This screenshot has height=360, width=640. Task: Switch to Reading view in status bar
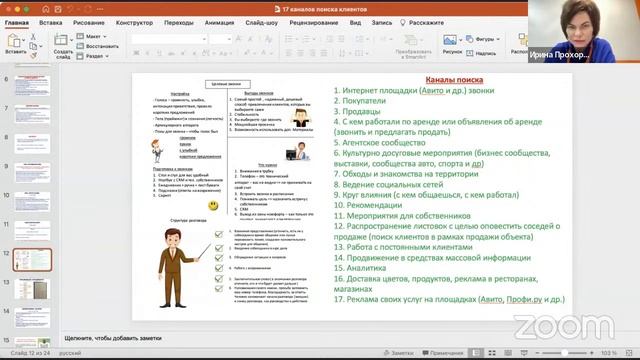click(x=508, y=353)
